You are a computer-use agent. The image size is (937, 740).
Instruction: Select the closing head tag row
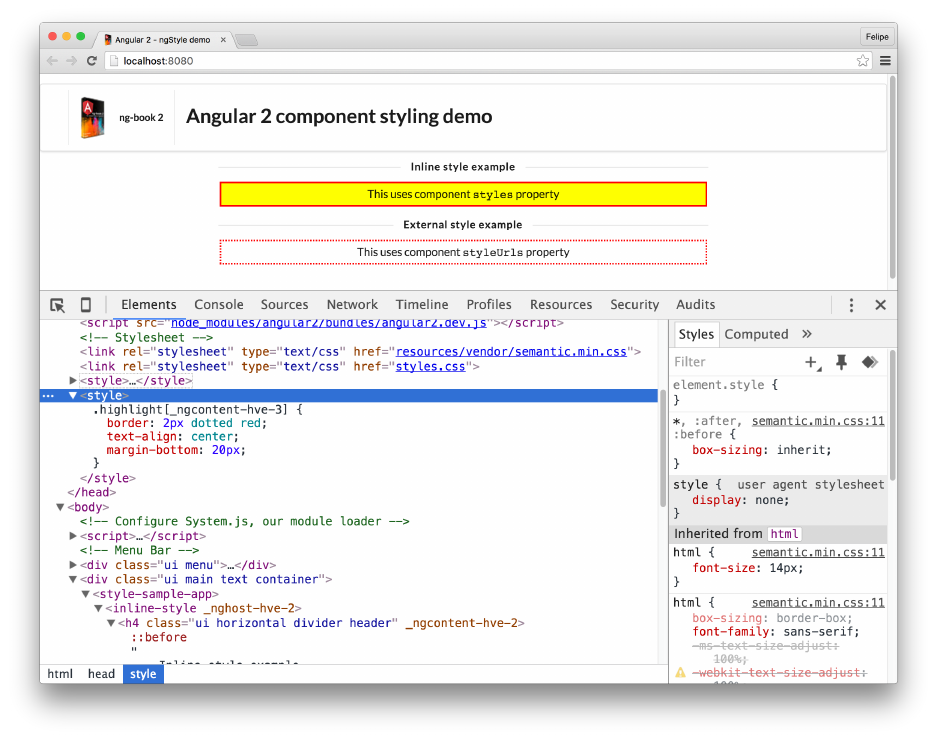(91, 493)
